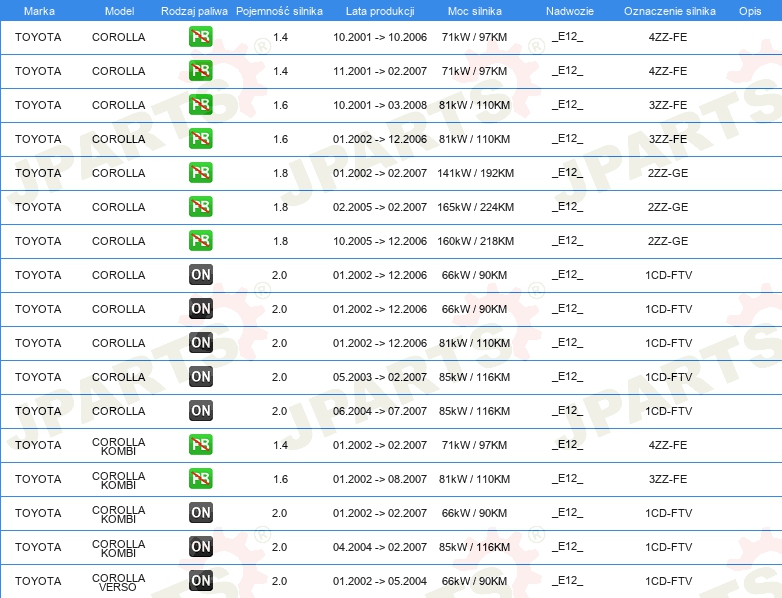Click the Lata produkcji column header

380,11
